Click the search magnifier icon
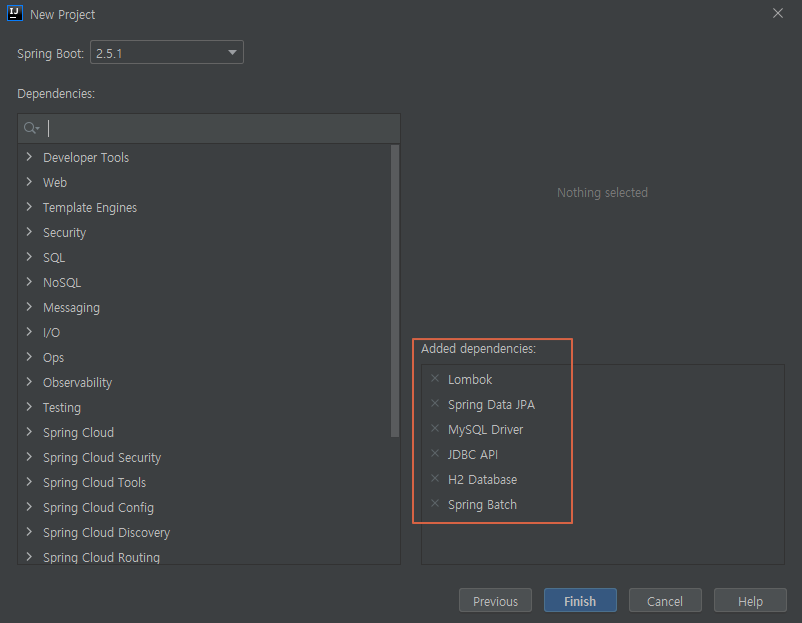This screenshot has height=623, width=802. [31, 128]
